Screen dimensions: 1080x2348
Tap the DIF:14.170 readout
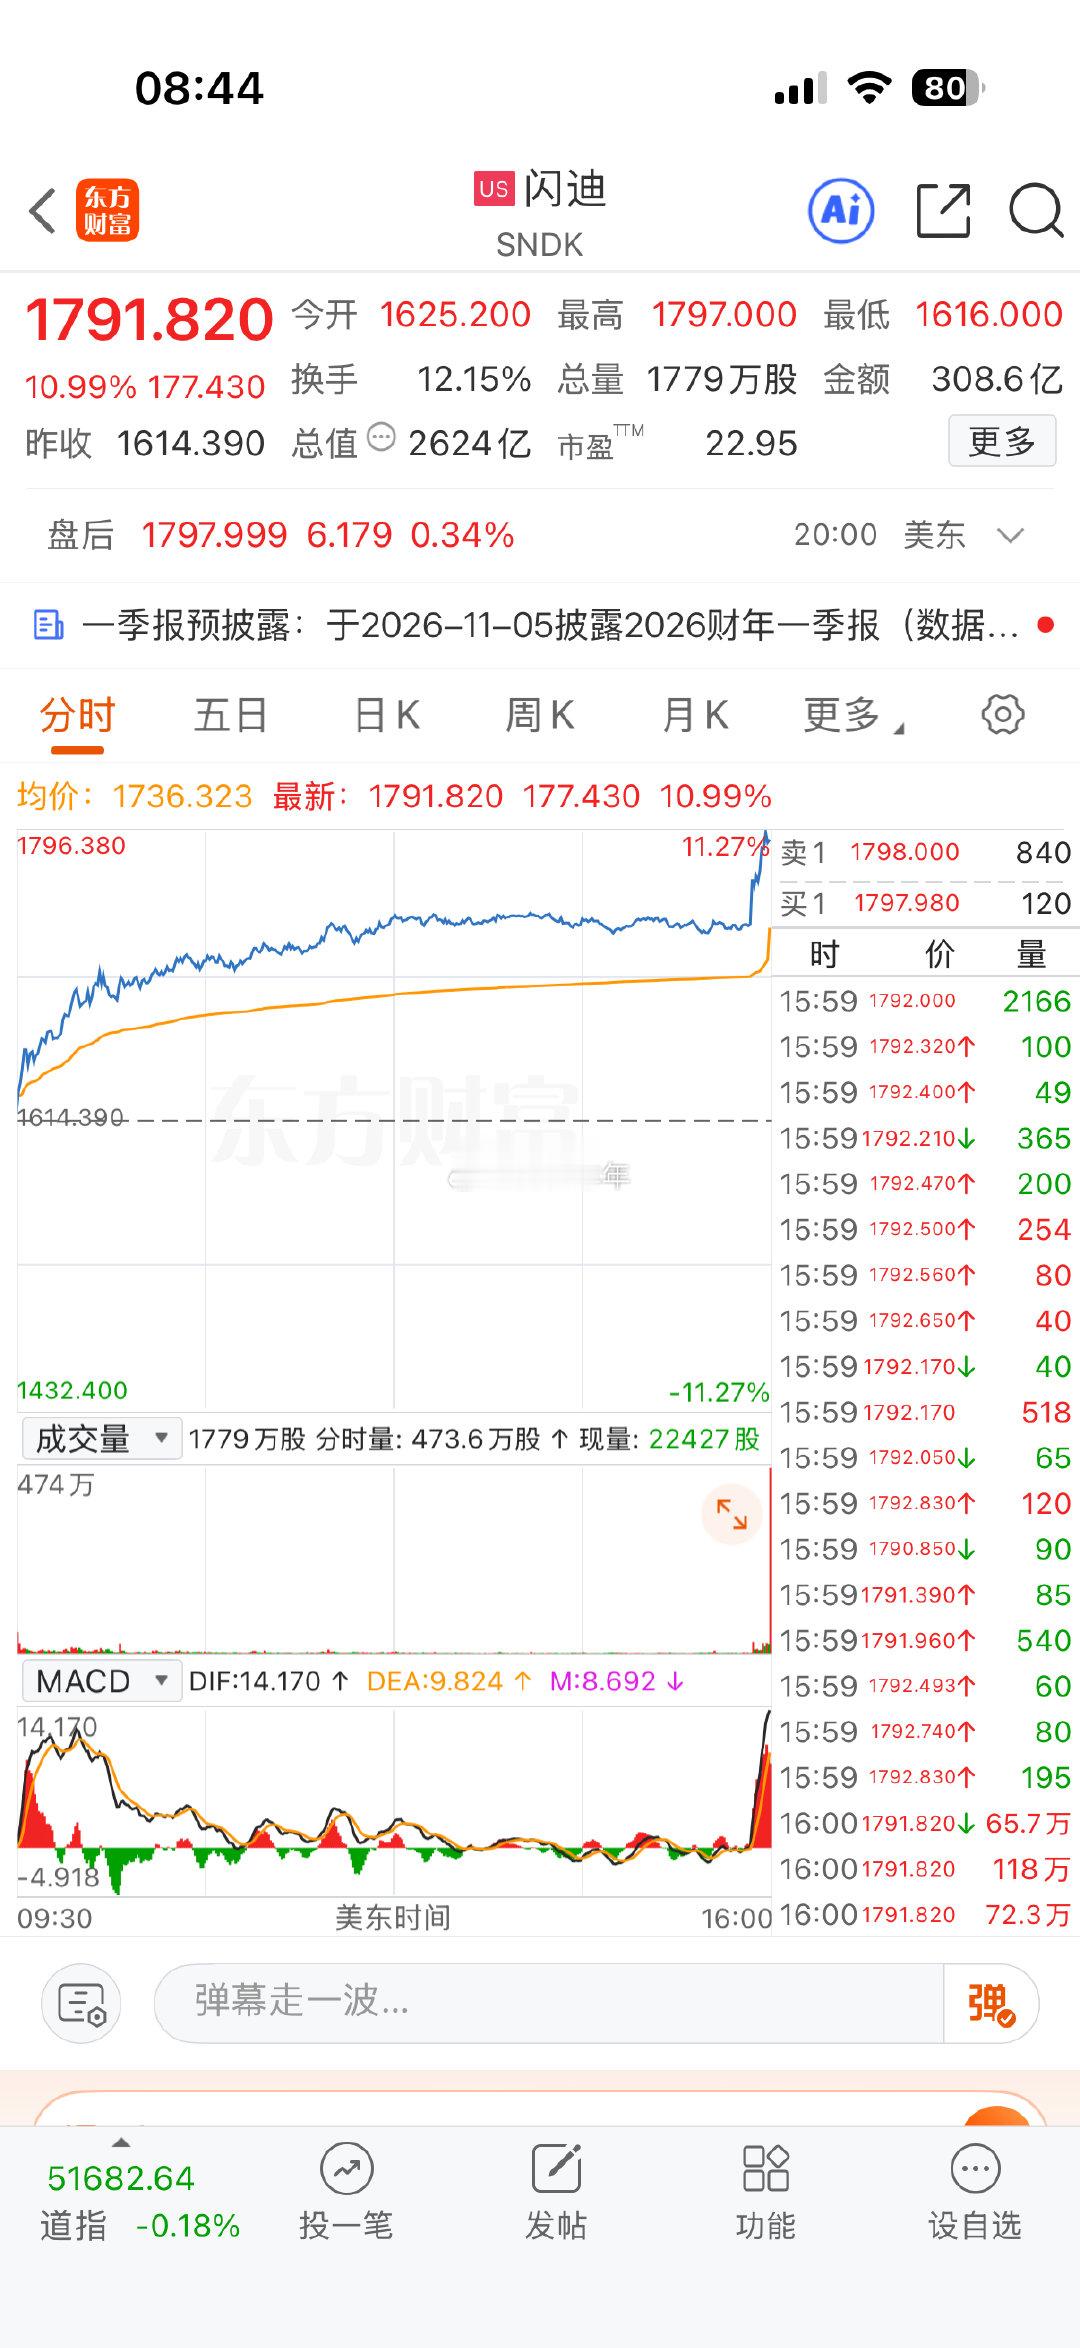(x=269, y=1682)
